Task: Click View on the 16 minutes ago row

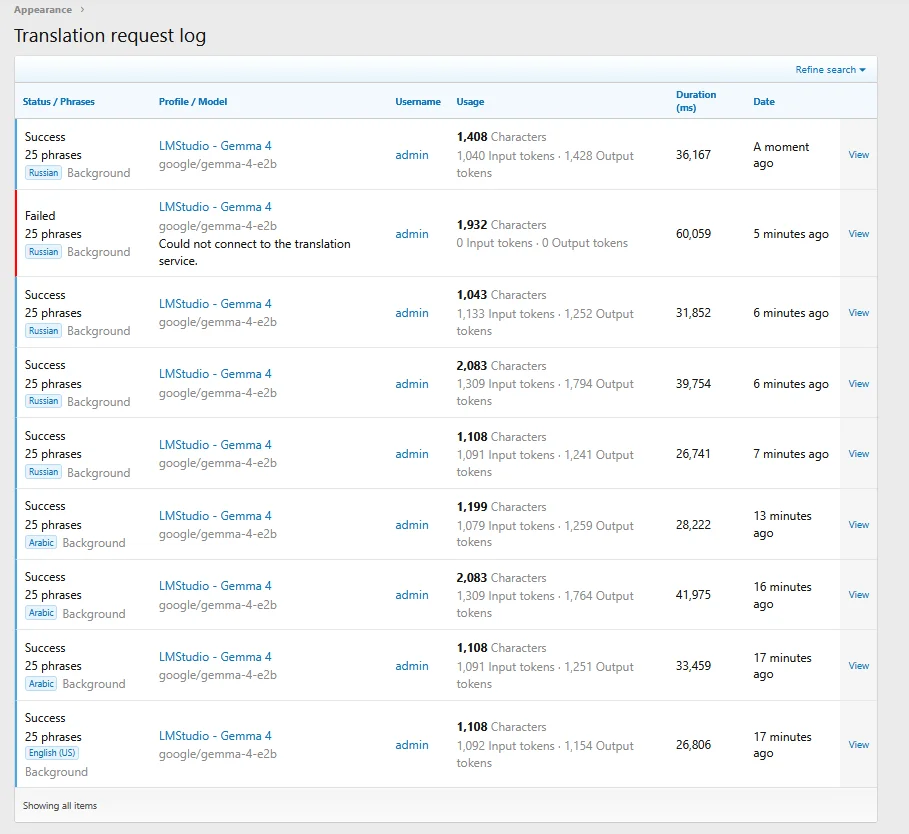Action: coord(859,595)
